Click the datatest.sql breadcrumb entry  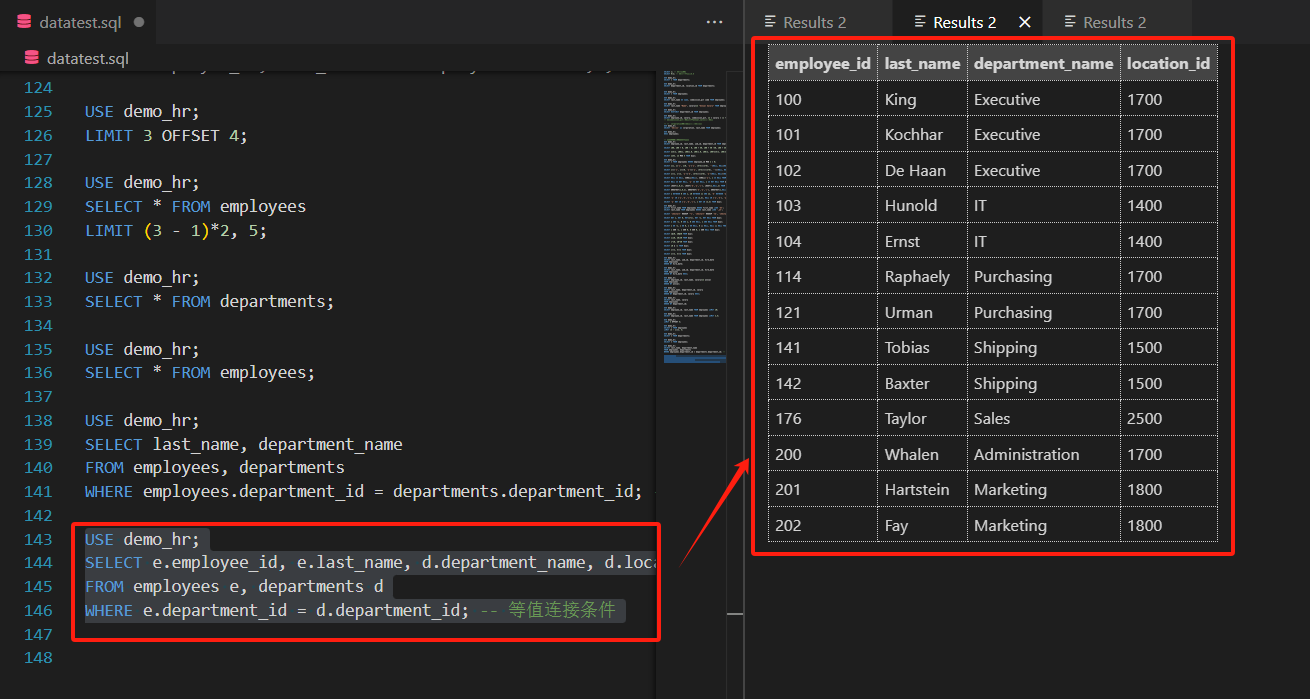88,58
